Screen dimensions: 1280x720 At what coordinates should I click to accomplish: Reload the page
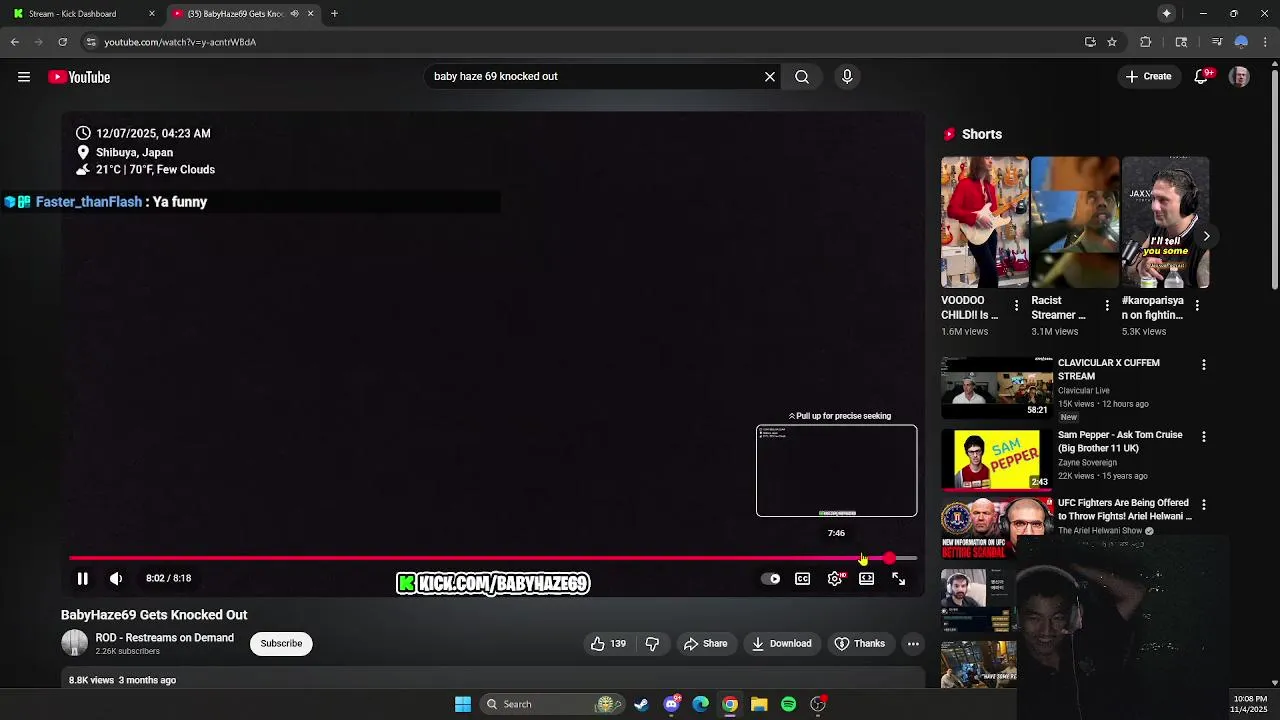(63, 42)
